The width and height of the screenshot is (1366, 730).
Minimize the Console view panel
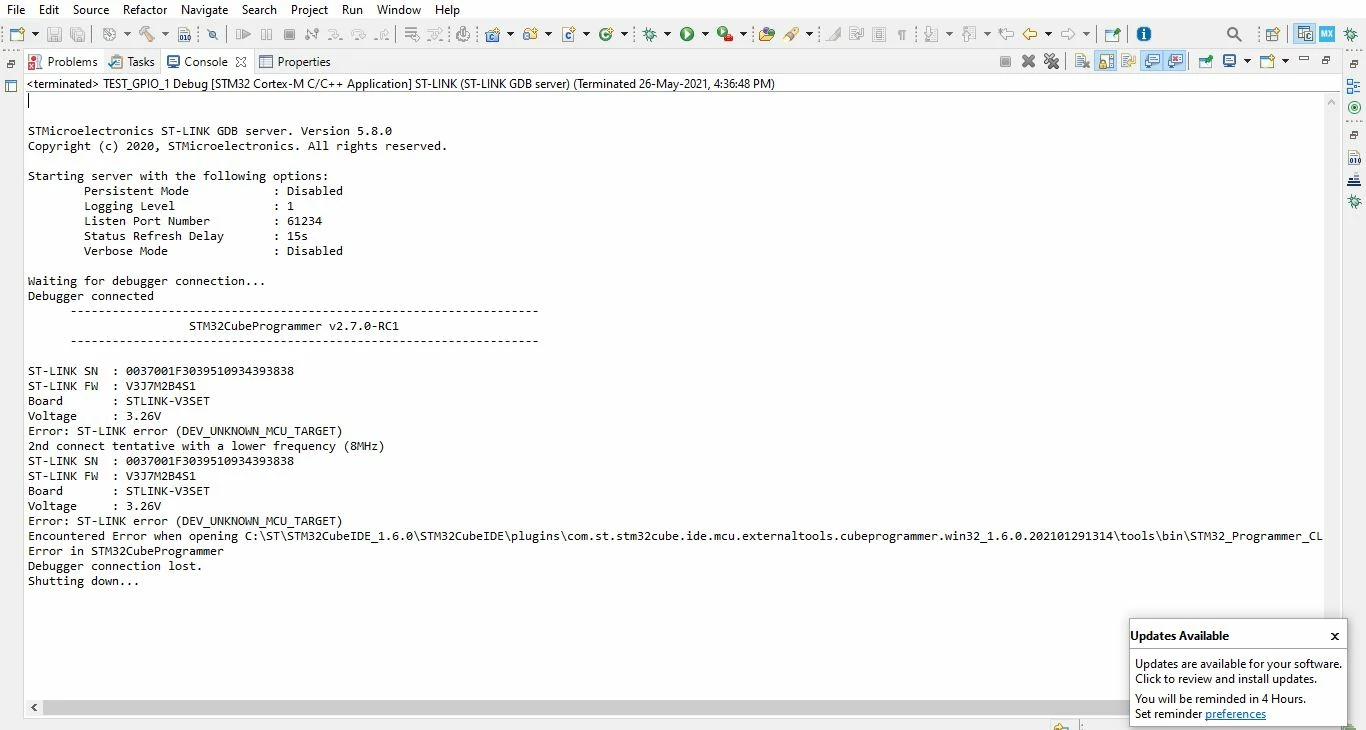(x=1303, y=59)
